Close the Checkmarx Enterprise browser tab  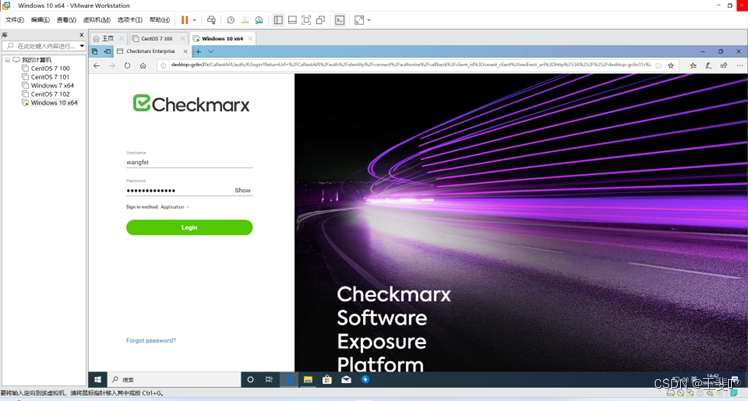coord(186,51)
